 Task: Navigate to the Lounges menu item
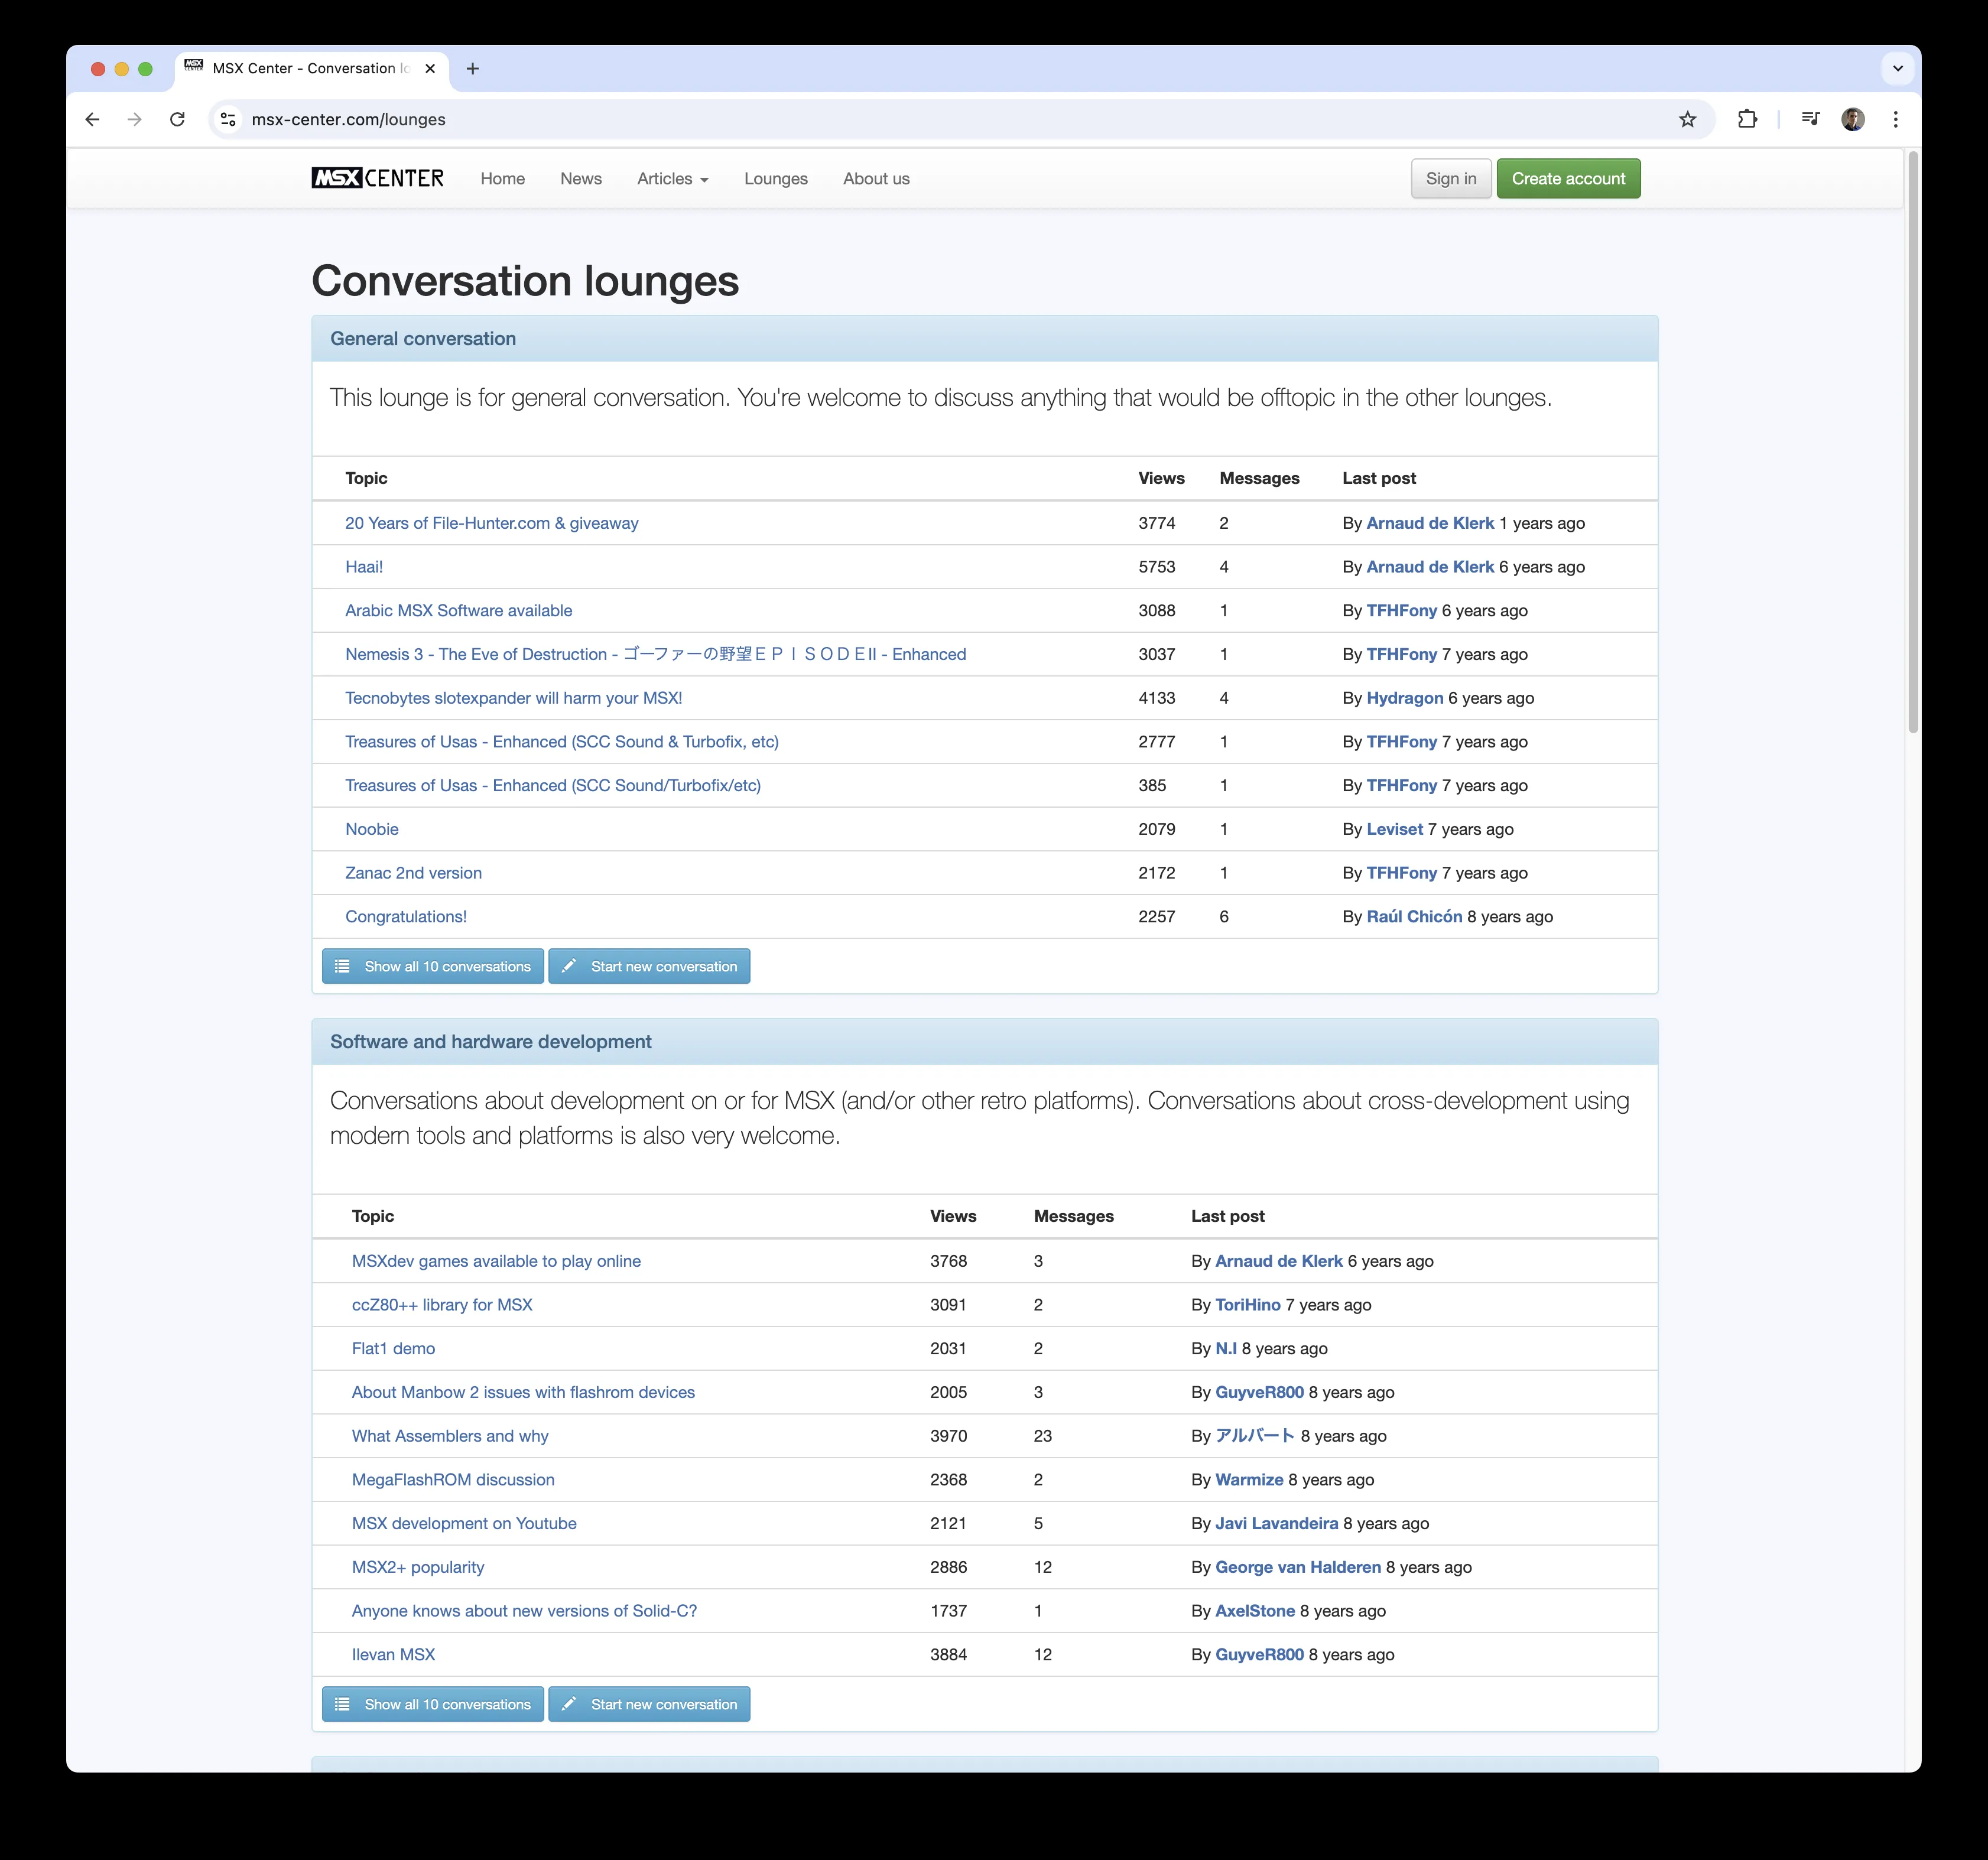775,179
